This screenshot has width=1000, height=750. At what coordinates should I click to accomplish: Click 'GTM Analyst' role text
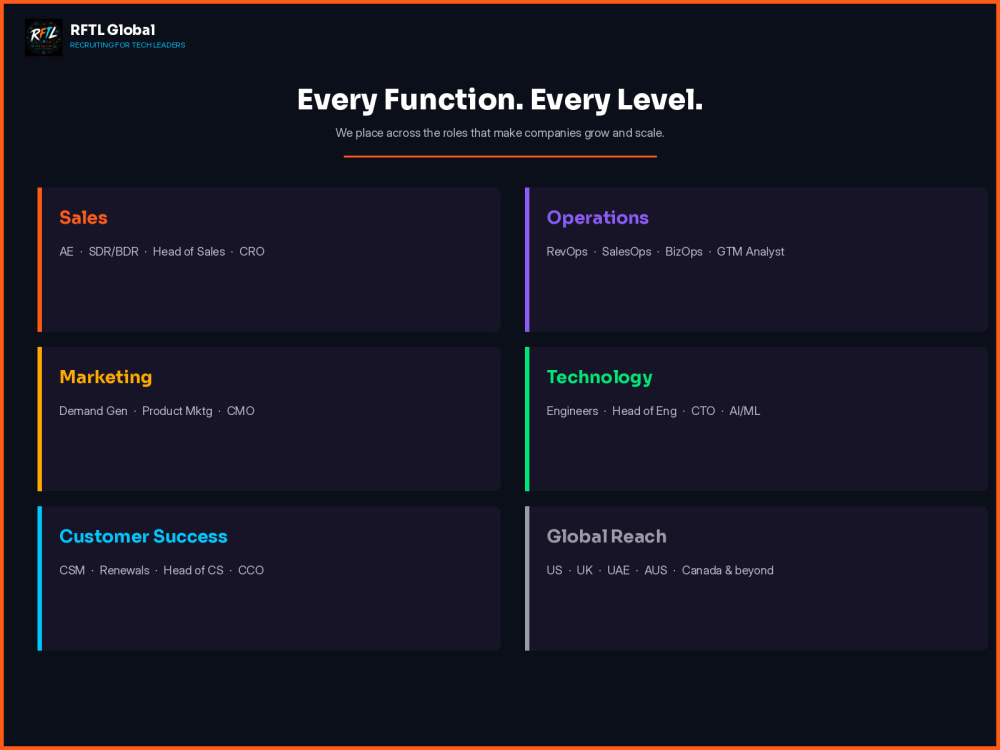point(751,251)
